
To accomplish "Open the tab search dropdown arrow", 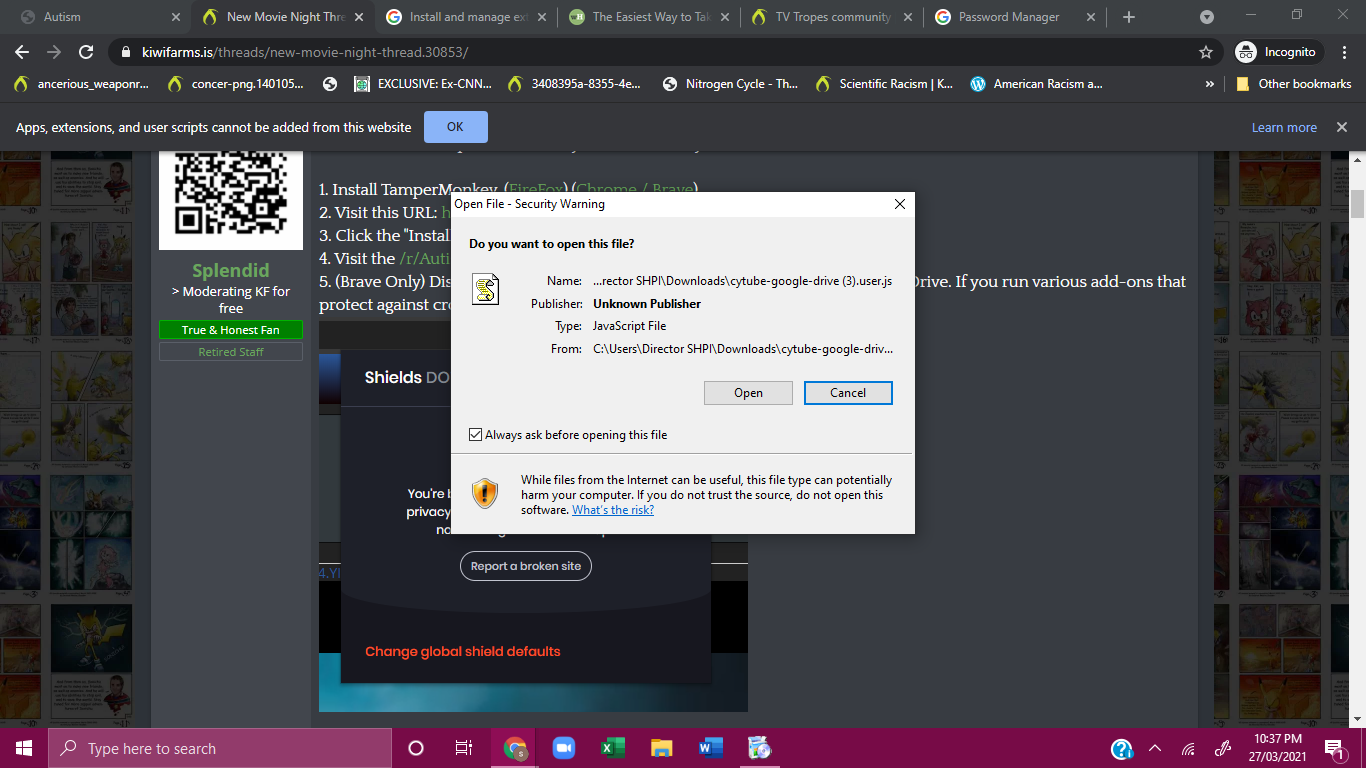I will [1207, 17].
